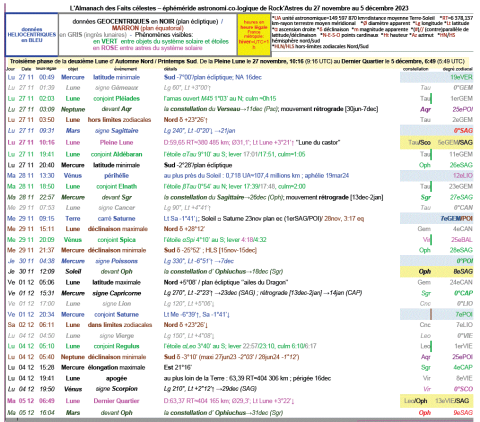Screen dimensions: 480x422
Task: Click the 'conjoint Aldébaran' event
Action: pyautogui.click(x=116, y=154)
